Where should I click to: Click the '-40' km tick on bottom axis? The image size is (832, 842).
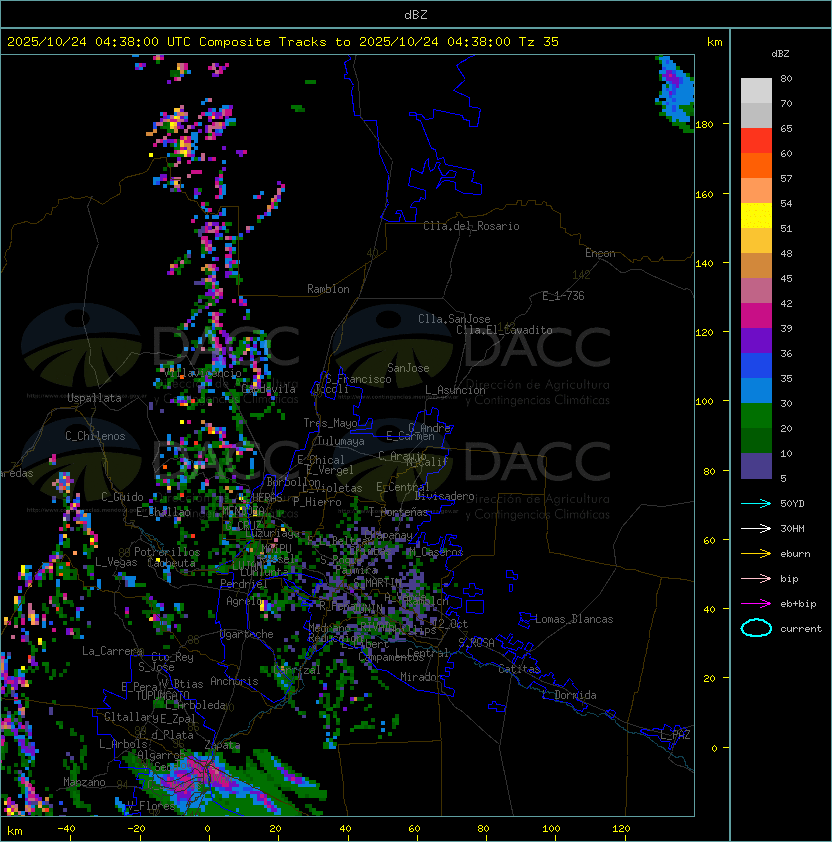[x=66, y=829]
